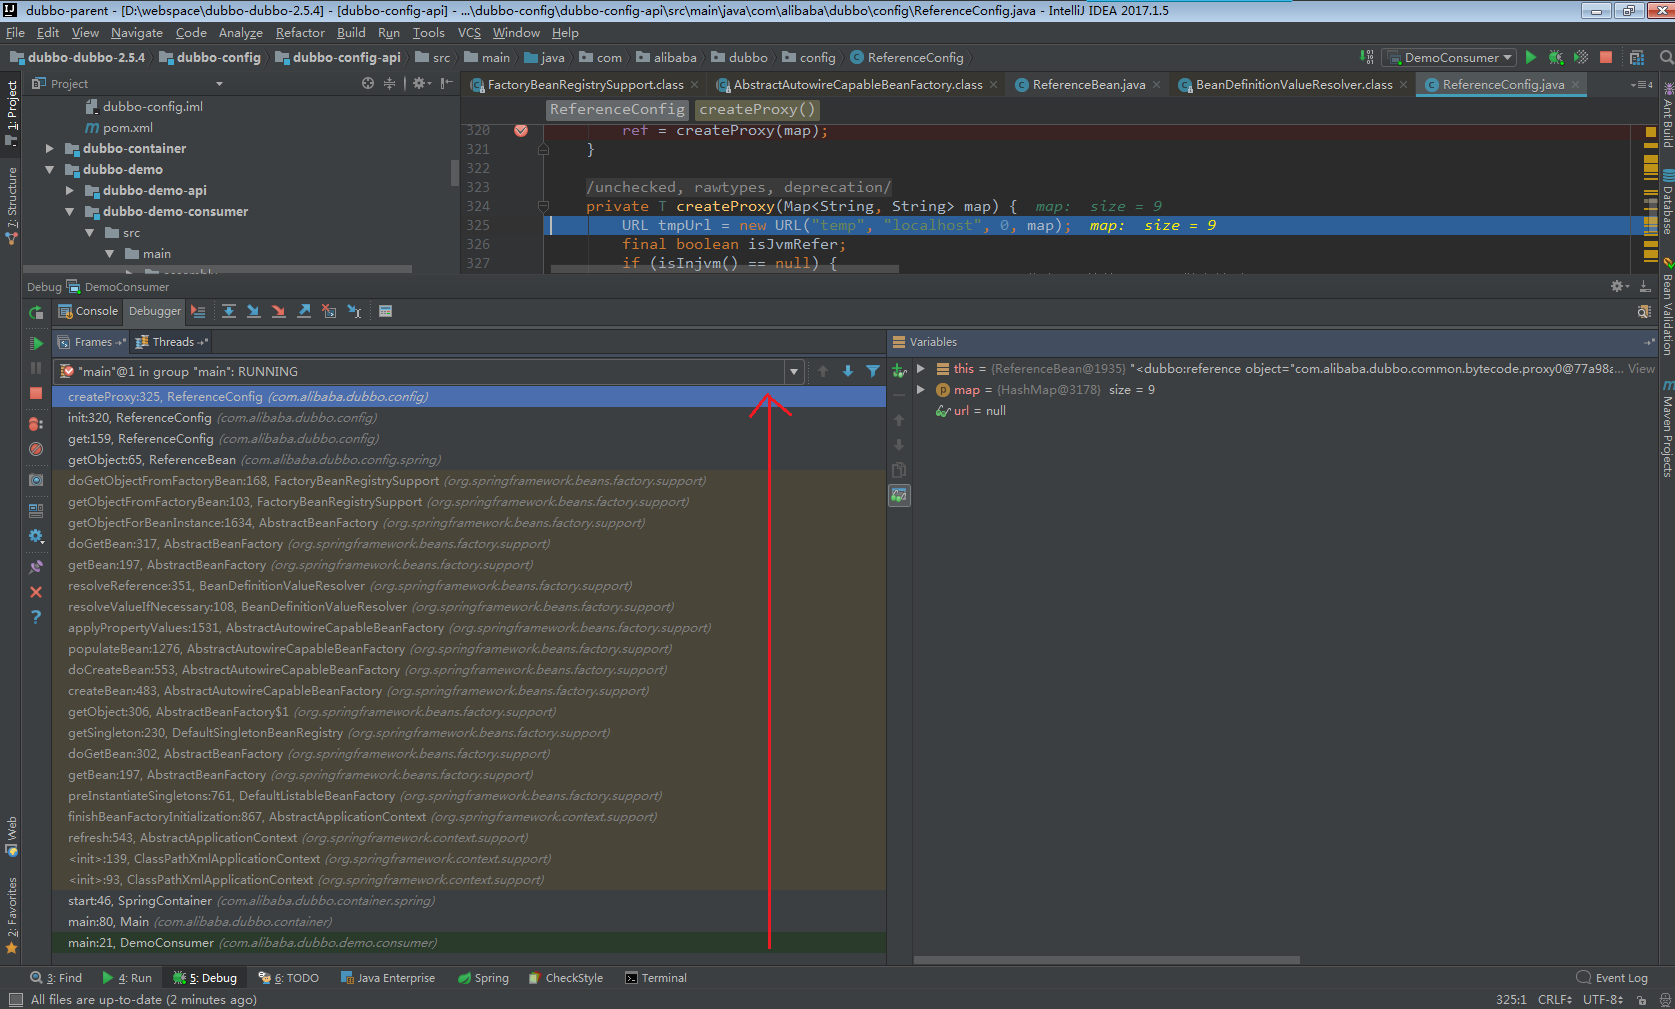Open the Project panel gear settings
The height and width of the screenshot is (1009, 1675).
point(420,84)
